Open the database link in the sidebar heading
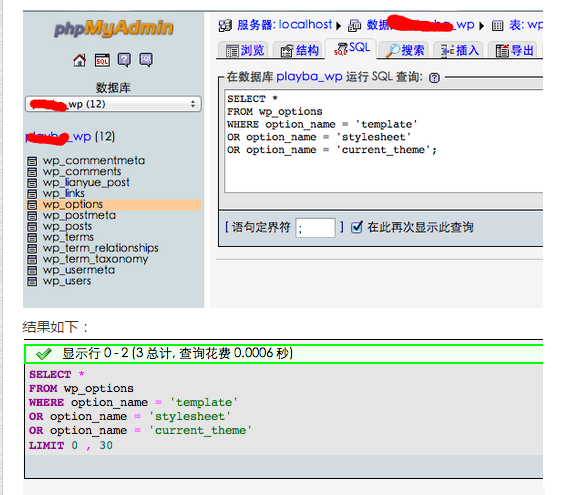 (58, 137)
